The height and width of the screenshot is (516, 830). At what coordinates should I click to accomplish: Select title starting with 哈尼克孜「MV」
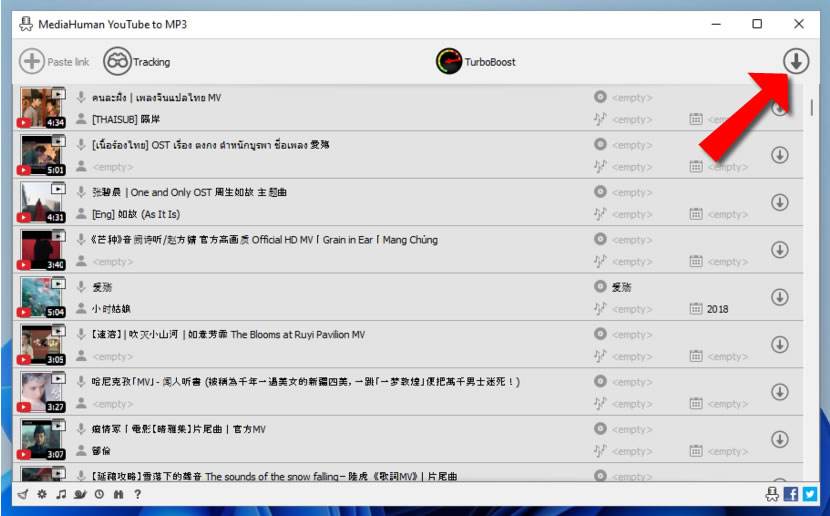coord(305,382)
